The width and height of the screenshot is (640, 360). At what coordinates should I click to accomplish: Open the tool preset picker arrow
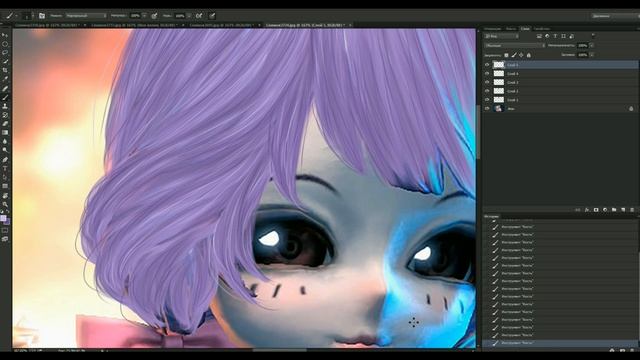tap(16, 16)
